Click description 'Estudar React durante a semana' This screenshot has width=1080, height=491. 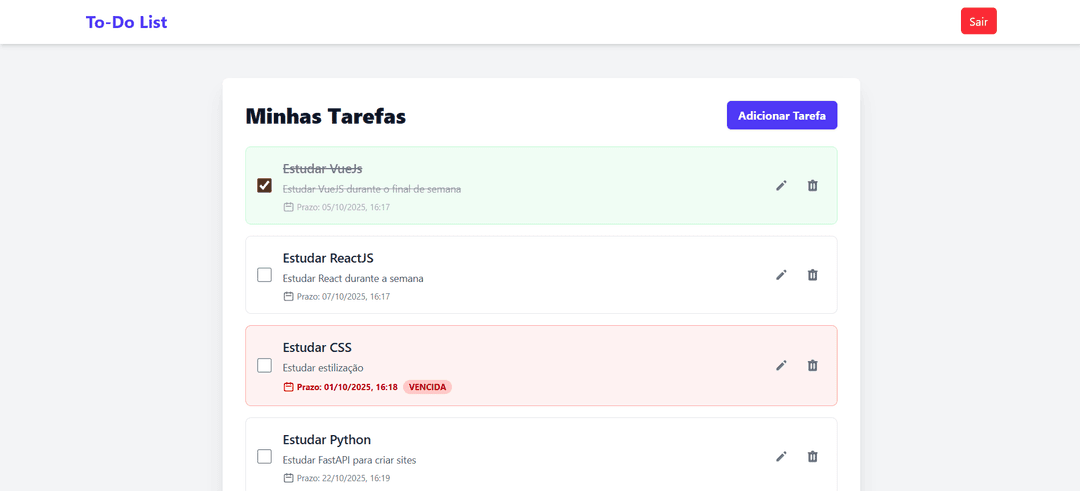click(353, 278)
